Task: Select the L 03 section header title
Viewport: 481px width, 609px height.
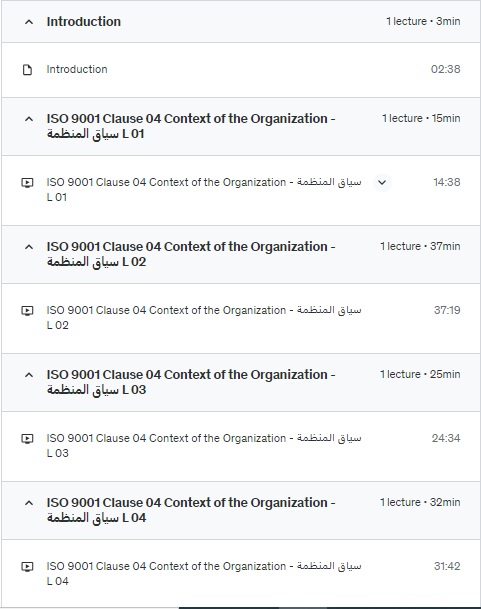Action: (191, 382)
